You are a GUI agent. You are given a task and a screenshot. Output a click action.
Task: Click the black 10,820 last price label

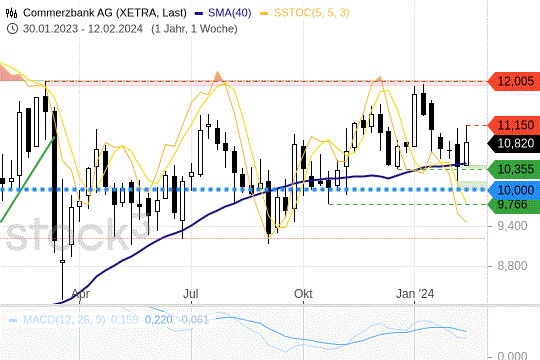click(514, 143)
